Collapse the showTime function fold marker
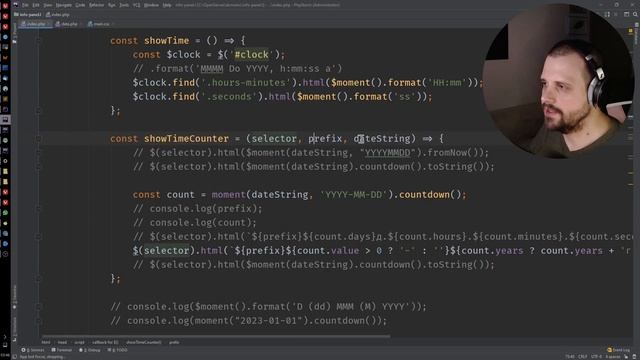This screenshot has width=640, height=360. pyautogui.click(x=38, y=40)
